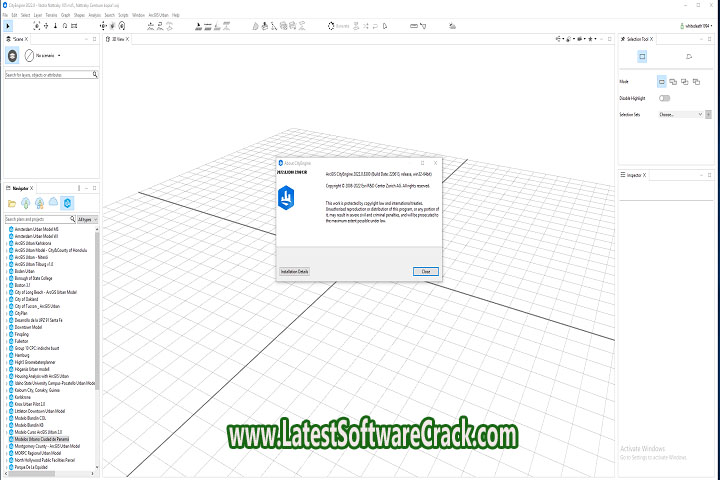This screenshot has width=720, height=480.
Task: Set Mode to fourth selection mode icon
Action: pyautogui.click(x=696, y=82)
